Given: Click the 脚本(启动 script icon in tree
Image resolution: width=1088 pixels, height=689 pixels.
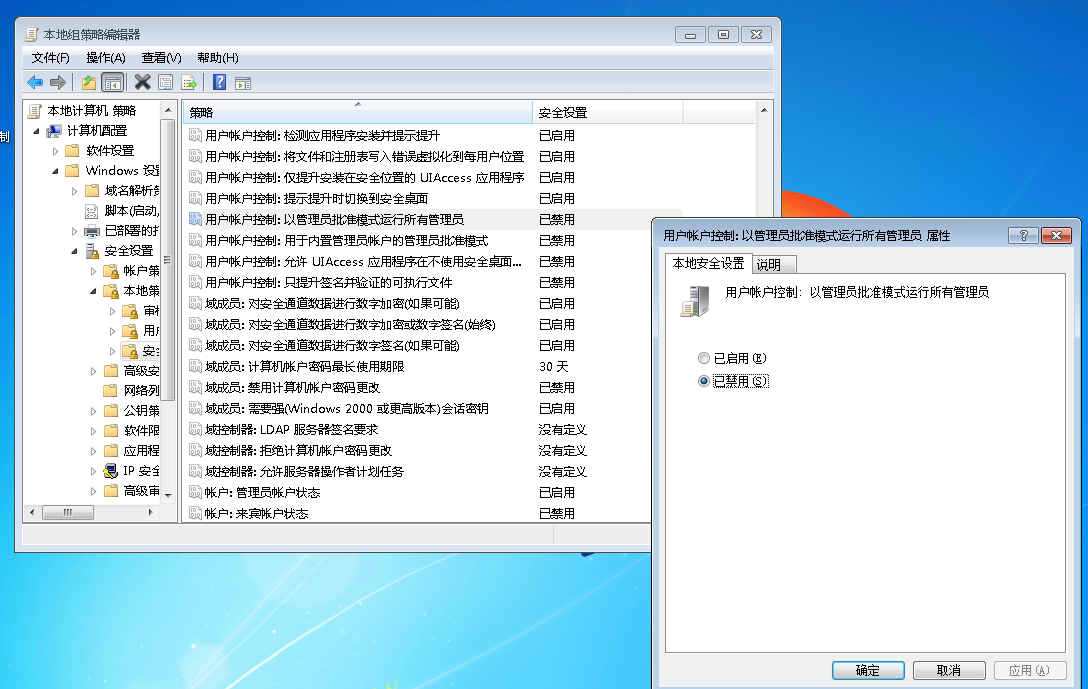Looking at the screenshot, I should [92, 211].
